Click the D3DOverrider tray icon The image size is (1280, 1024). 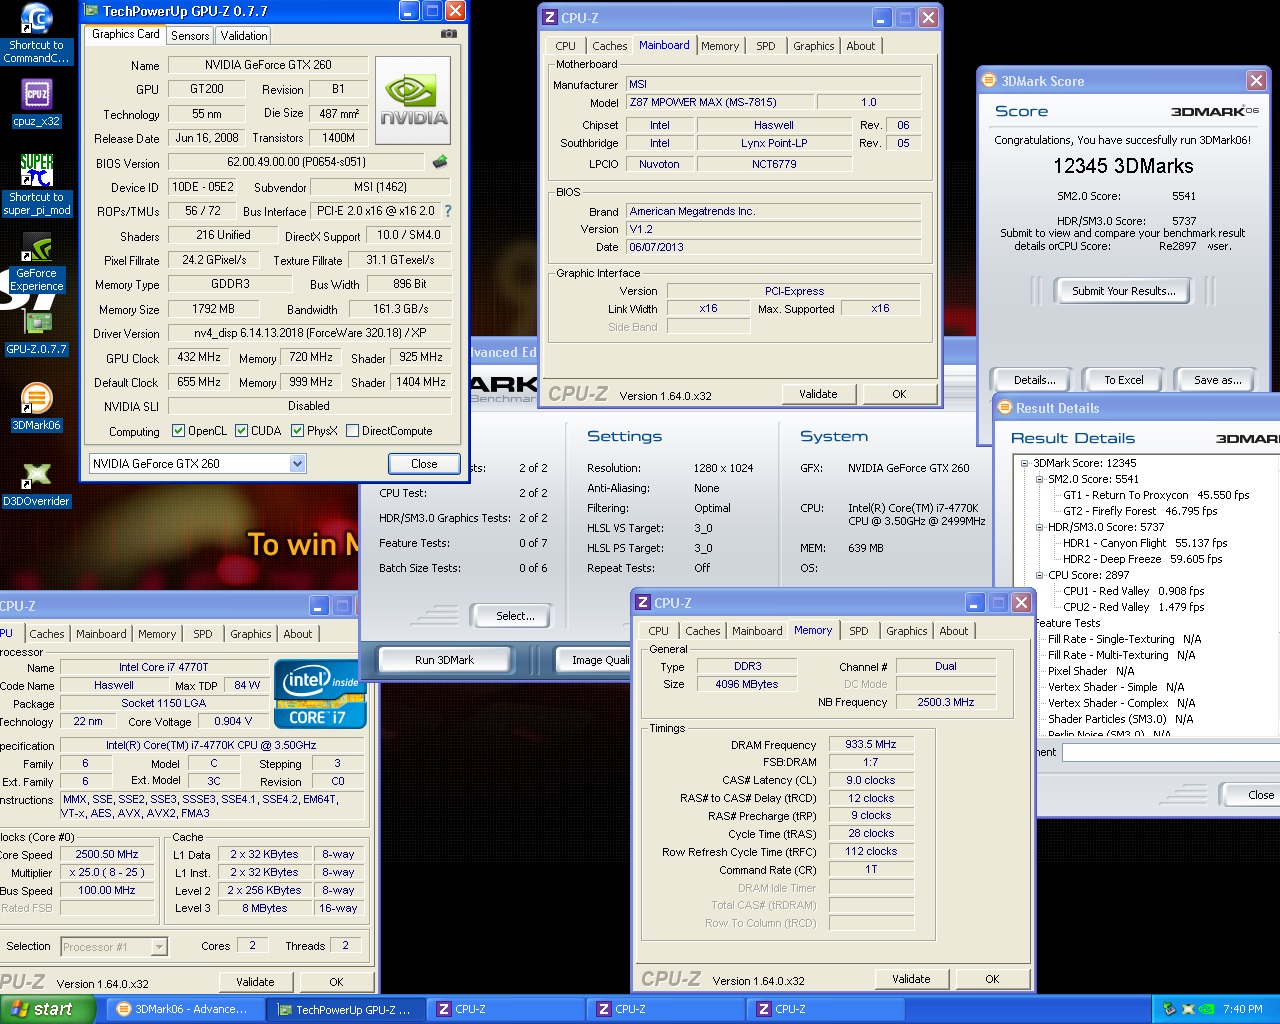tap(1188, 1009)
